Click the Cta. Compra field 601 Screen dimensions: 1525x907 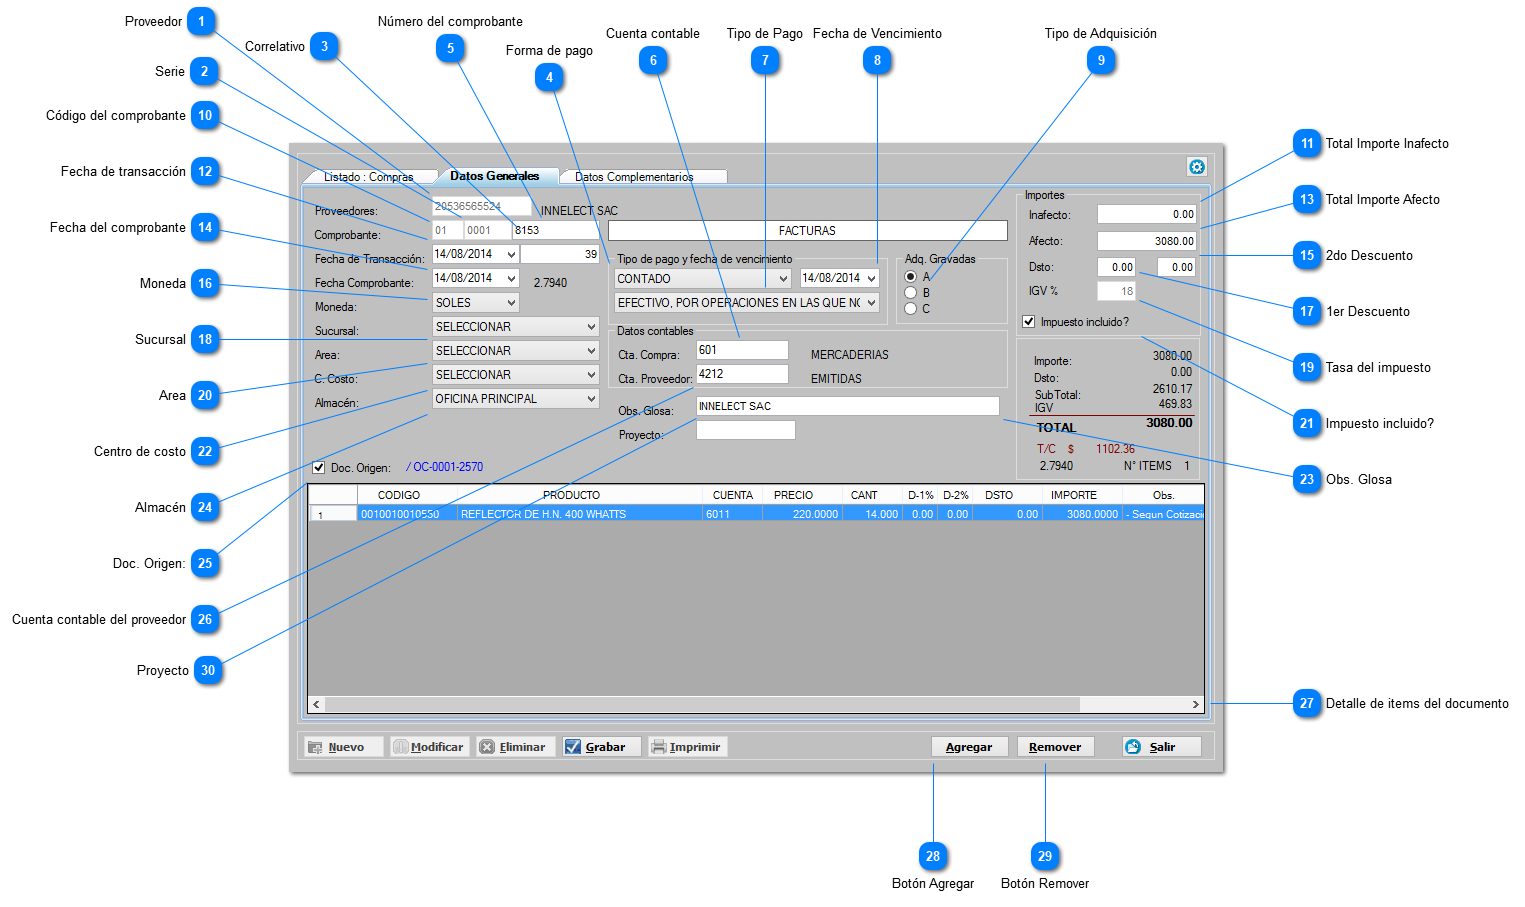click(742, 350)
